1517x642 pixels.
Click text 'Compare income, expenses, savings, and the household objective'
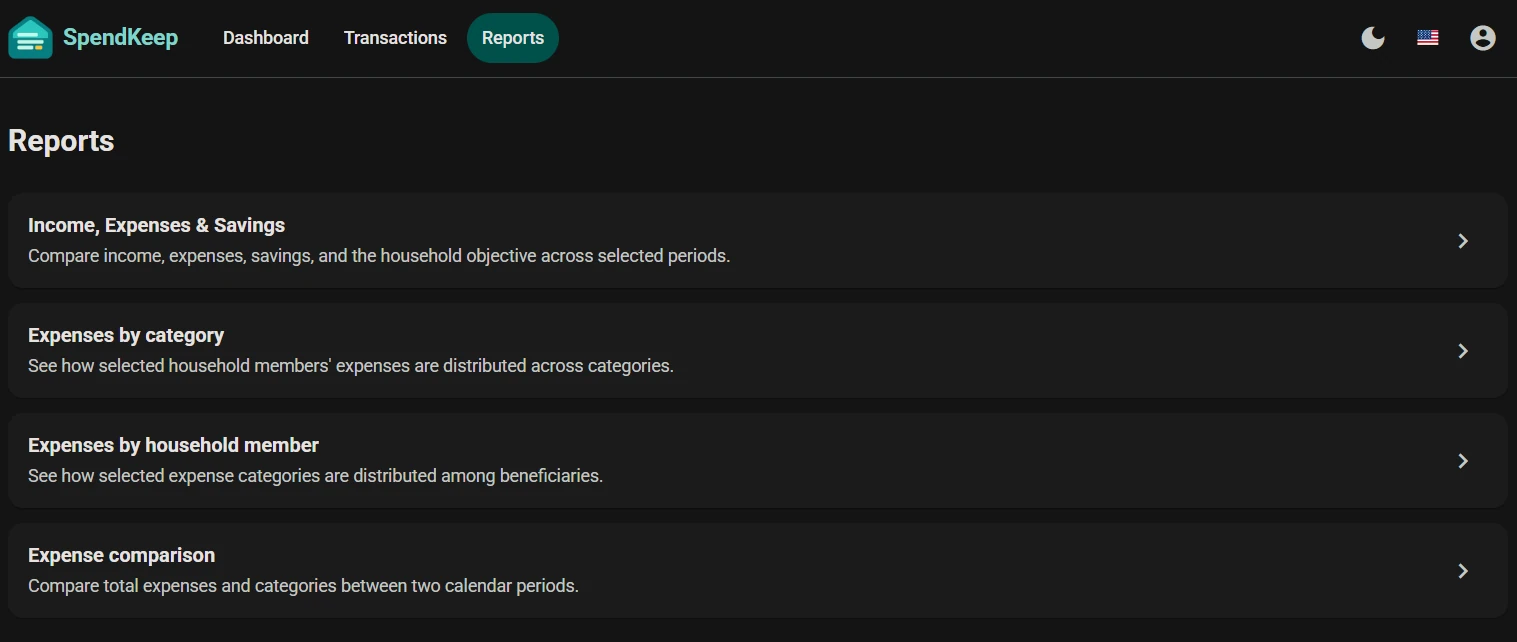pyautogui.click(x=282, y=256)
